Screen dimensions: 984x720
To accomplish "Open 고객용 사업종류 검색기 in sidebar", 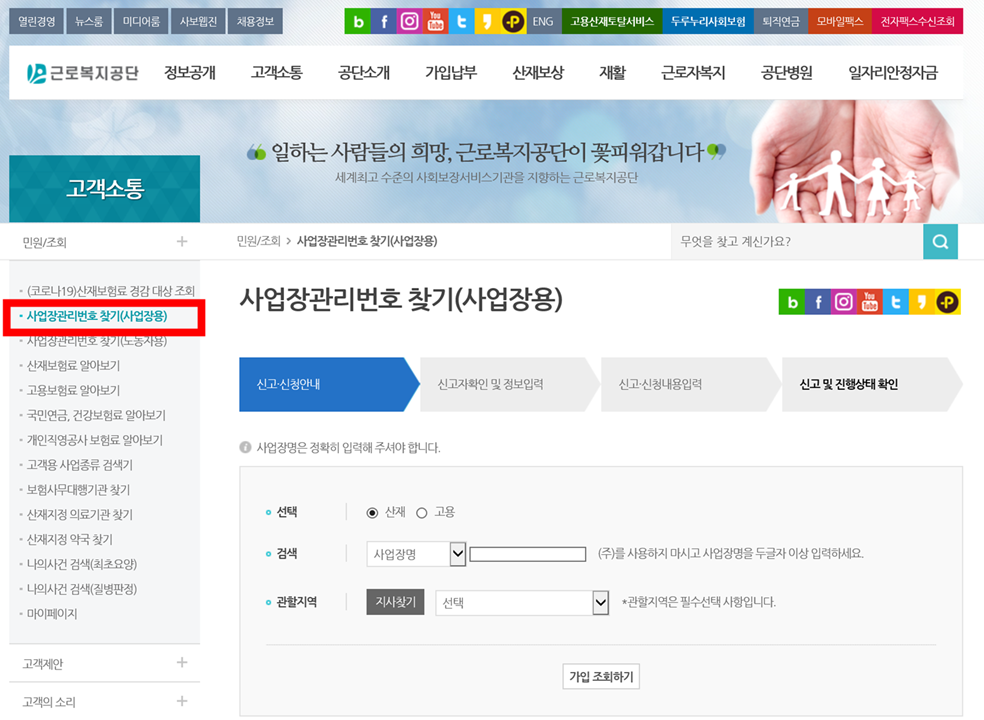I will [x=79, y=465].
